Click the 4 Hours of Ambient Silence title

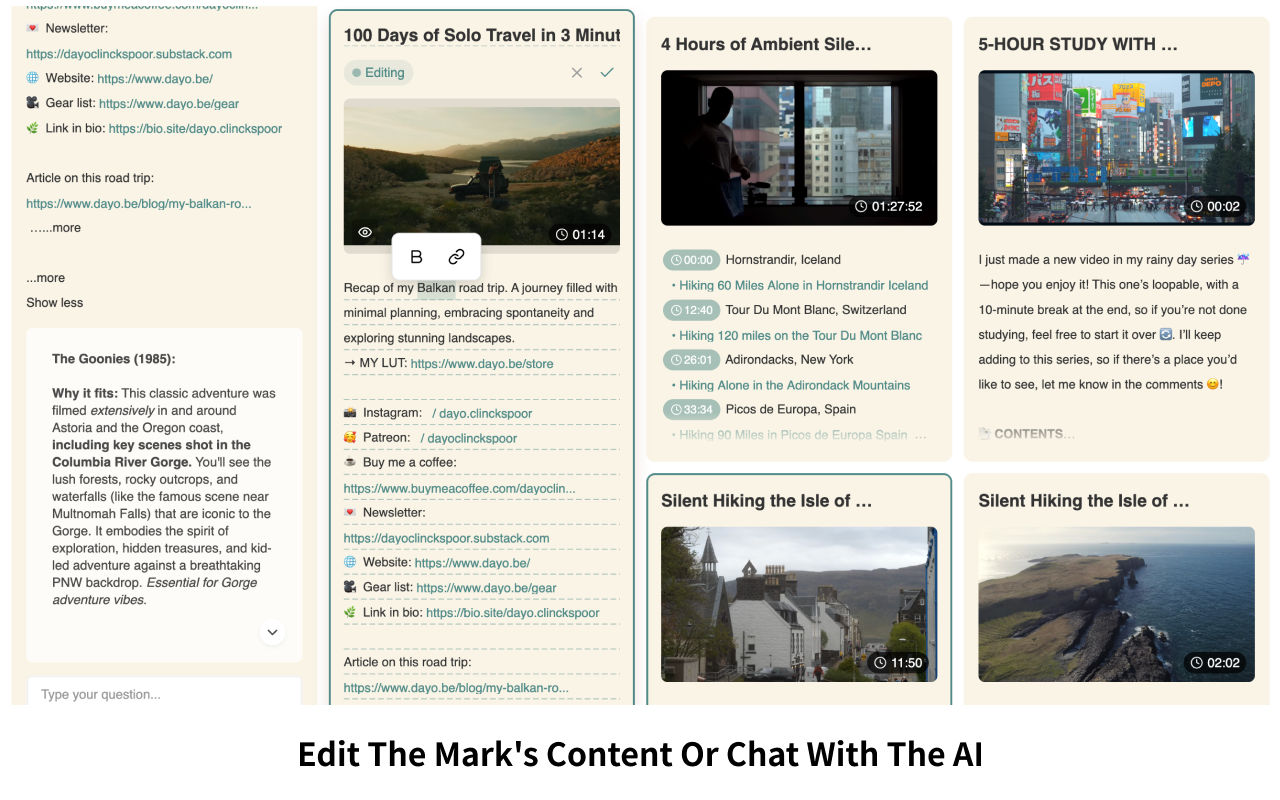point(766,44)
